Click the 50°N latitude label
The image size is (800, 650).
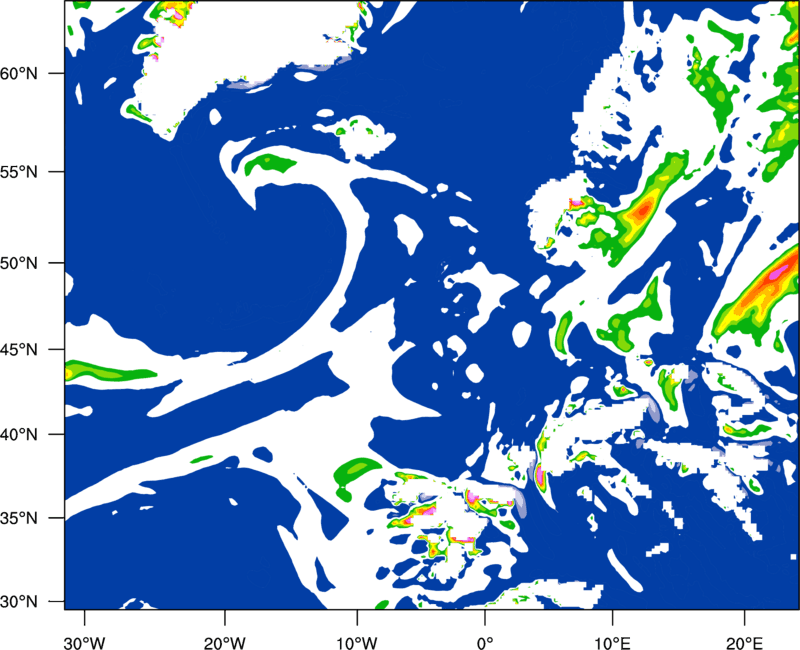[x=19, y=263]
